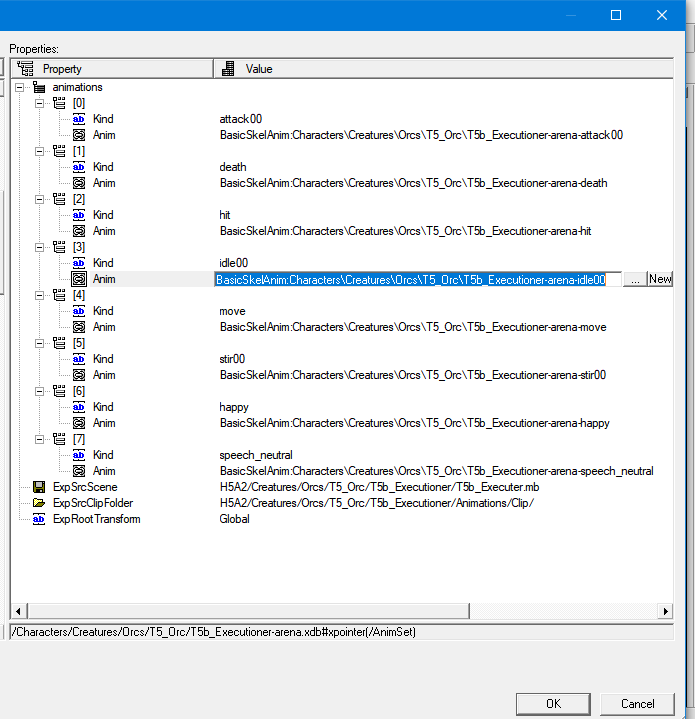
Task: Click the struct icon beside [7]
Action: 59,439
